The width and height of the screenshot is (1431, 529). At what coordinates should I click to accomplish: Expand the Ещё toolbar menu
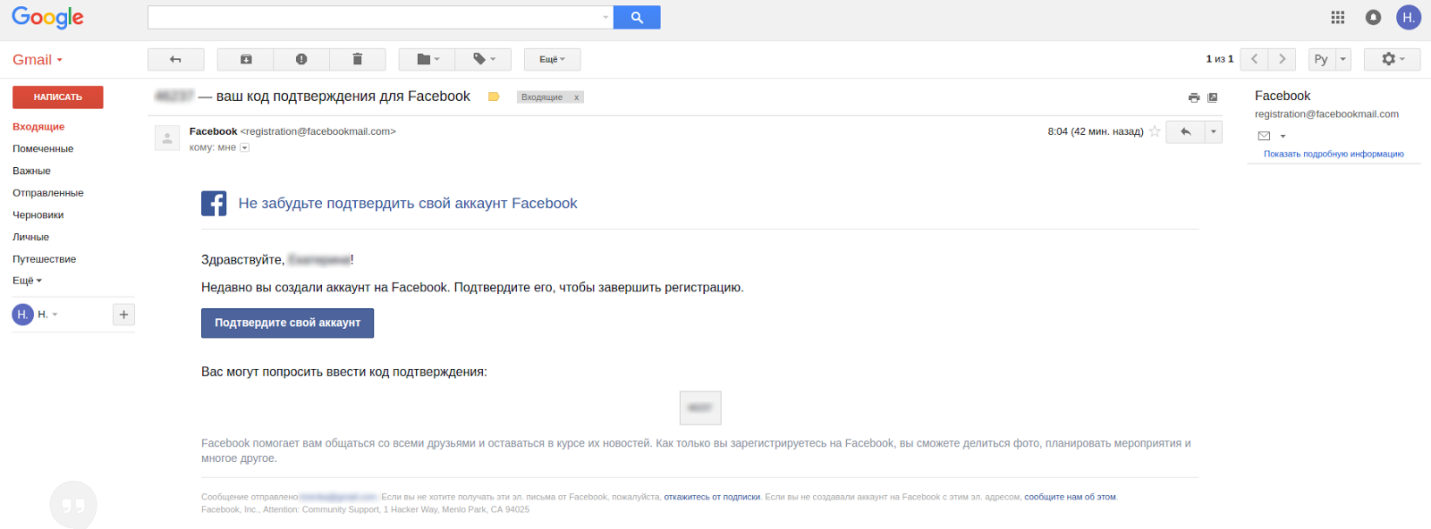[552, 60]
